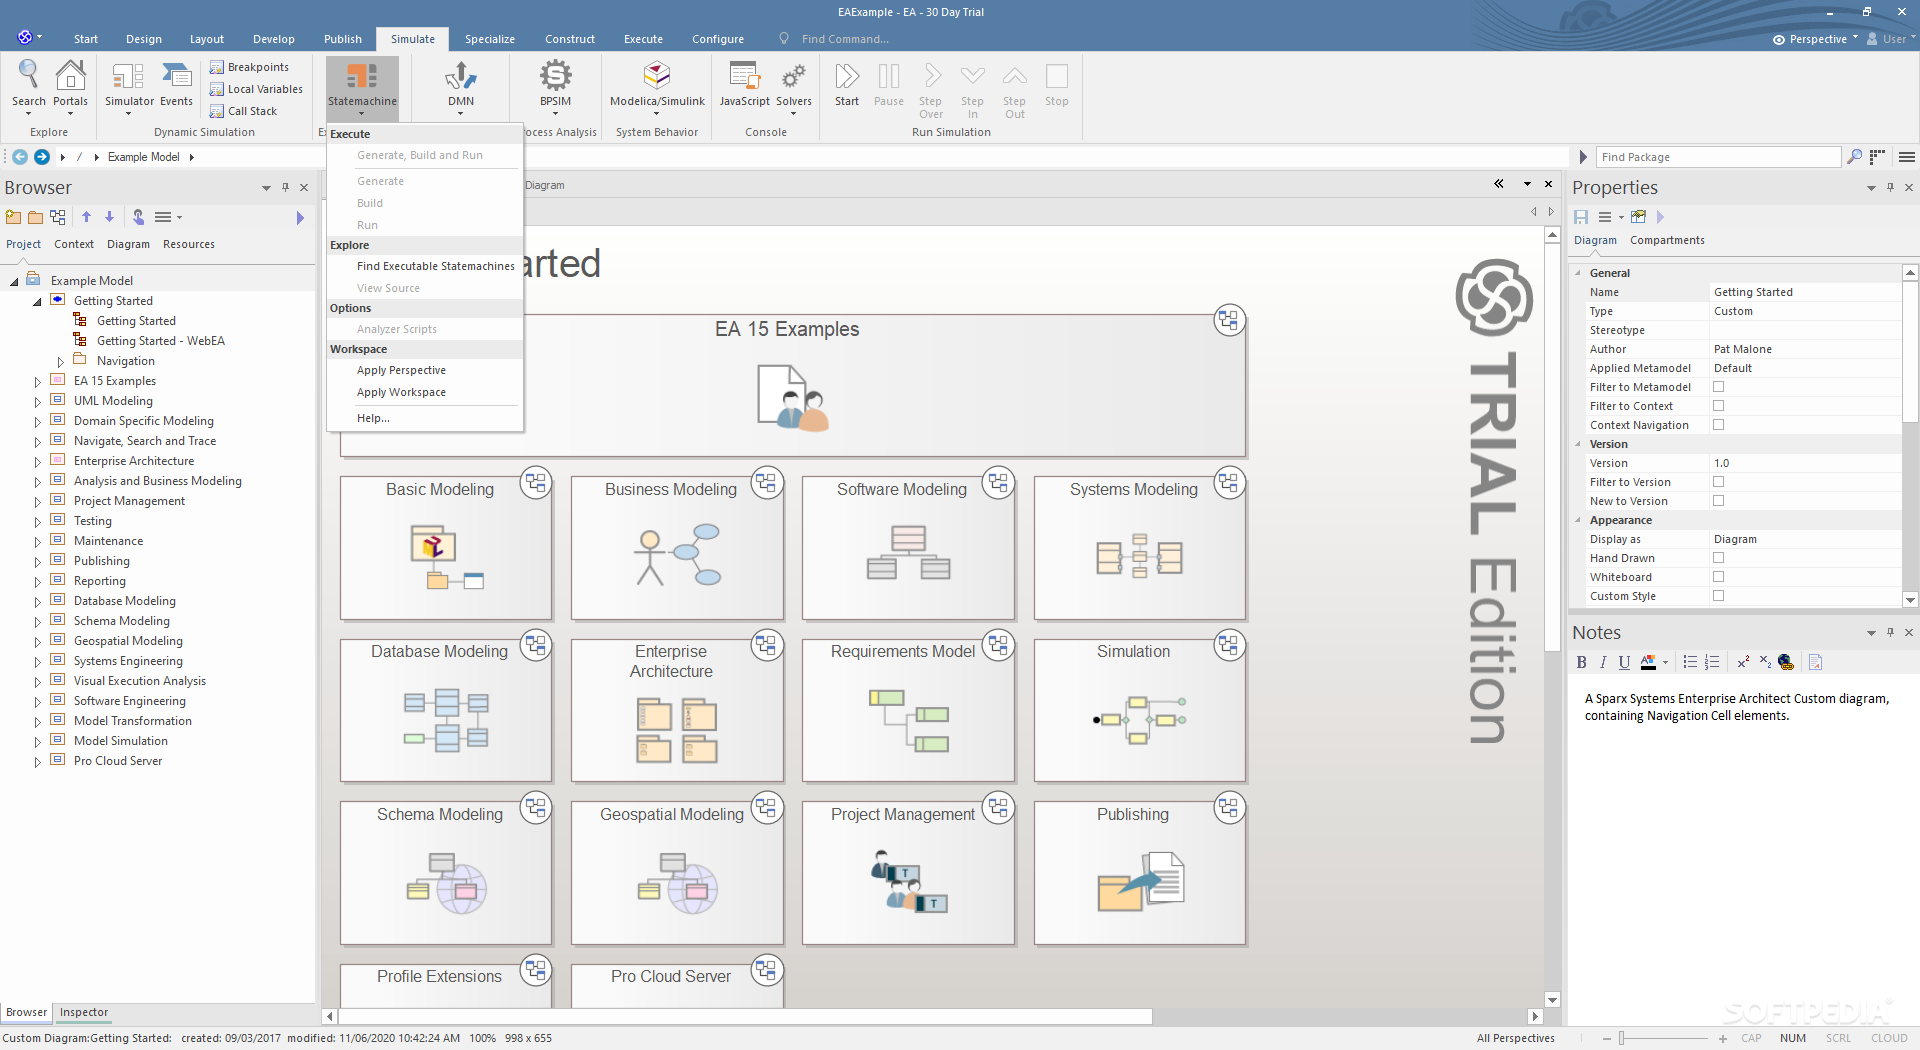Screen dimensions: 1920x1050
Task: Switch to the Design ribbon tab
Action: [143, 39]
